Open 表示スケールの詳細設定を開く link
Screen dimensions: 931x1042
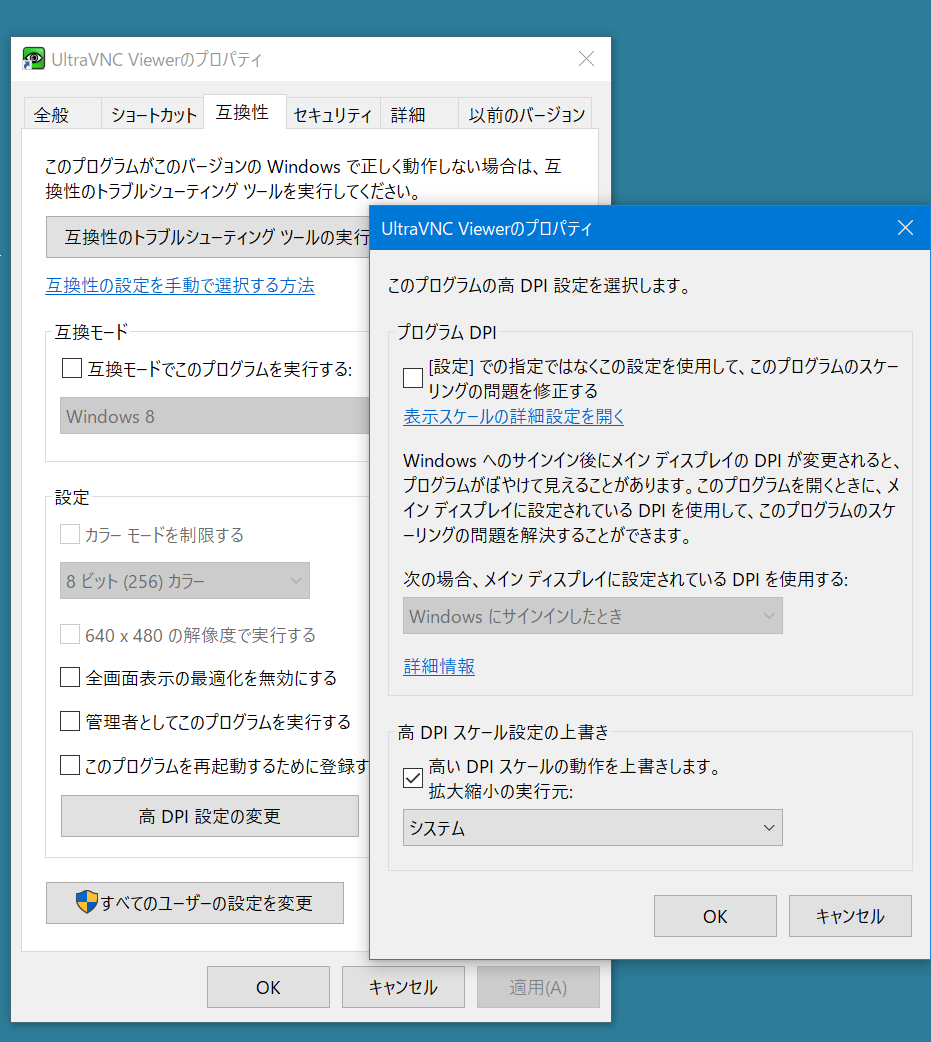514,417
